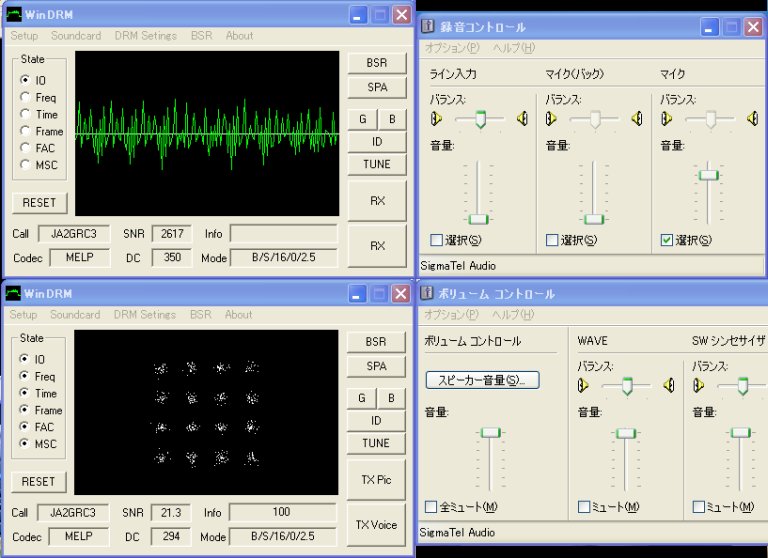Select MSC state in lower WinDRM window
Image resolution: width=768 pixels, height=558 pixels.
[x=24, y=443]
